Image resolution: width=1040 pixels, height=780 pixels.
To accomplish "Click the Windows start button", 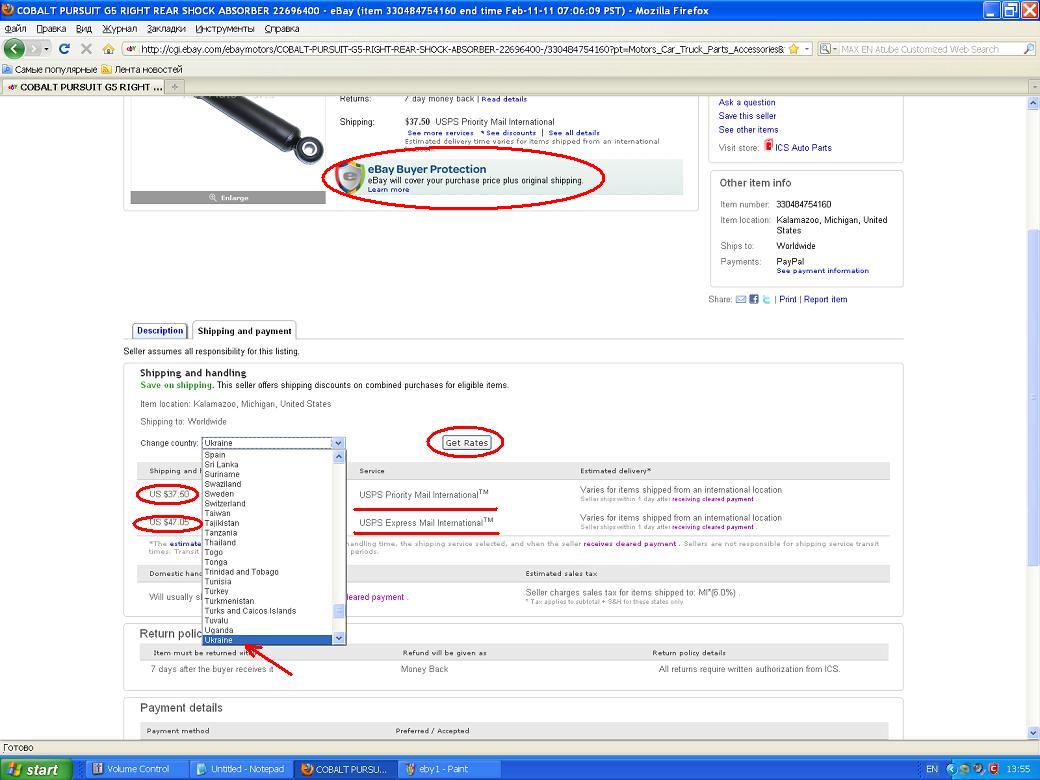I will pyautogui.click(x=35, y=769).
